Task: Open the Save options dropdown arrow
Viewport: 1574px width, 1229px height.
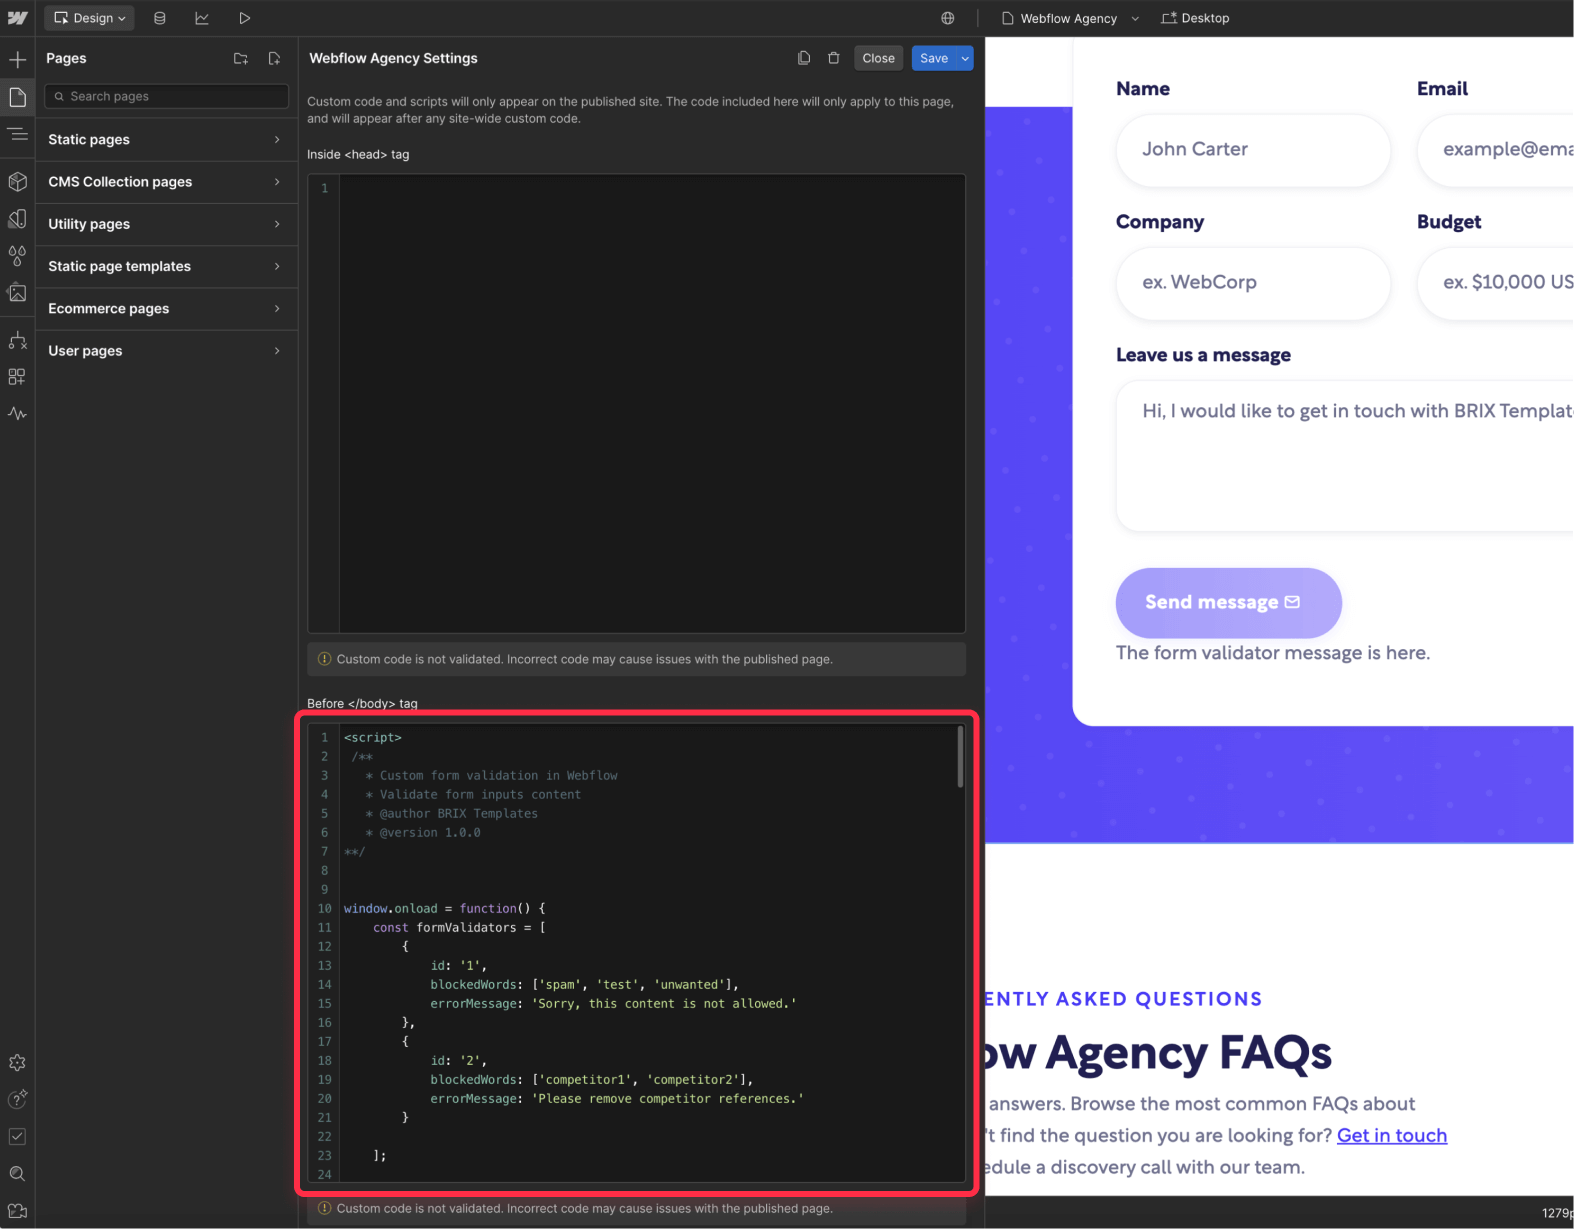Action: [x=965, y=58]
